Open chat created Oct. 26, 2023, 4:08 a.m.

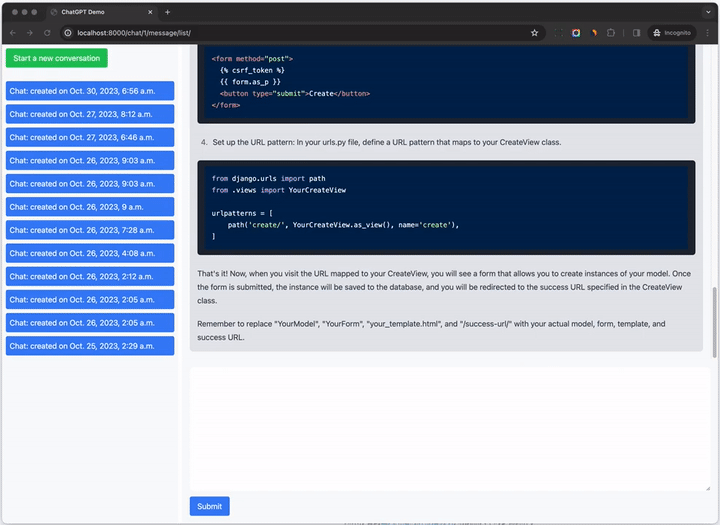click(x=90, y=253)
